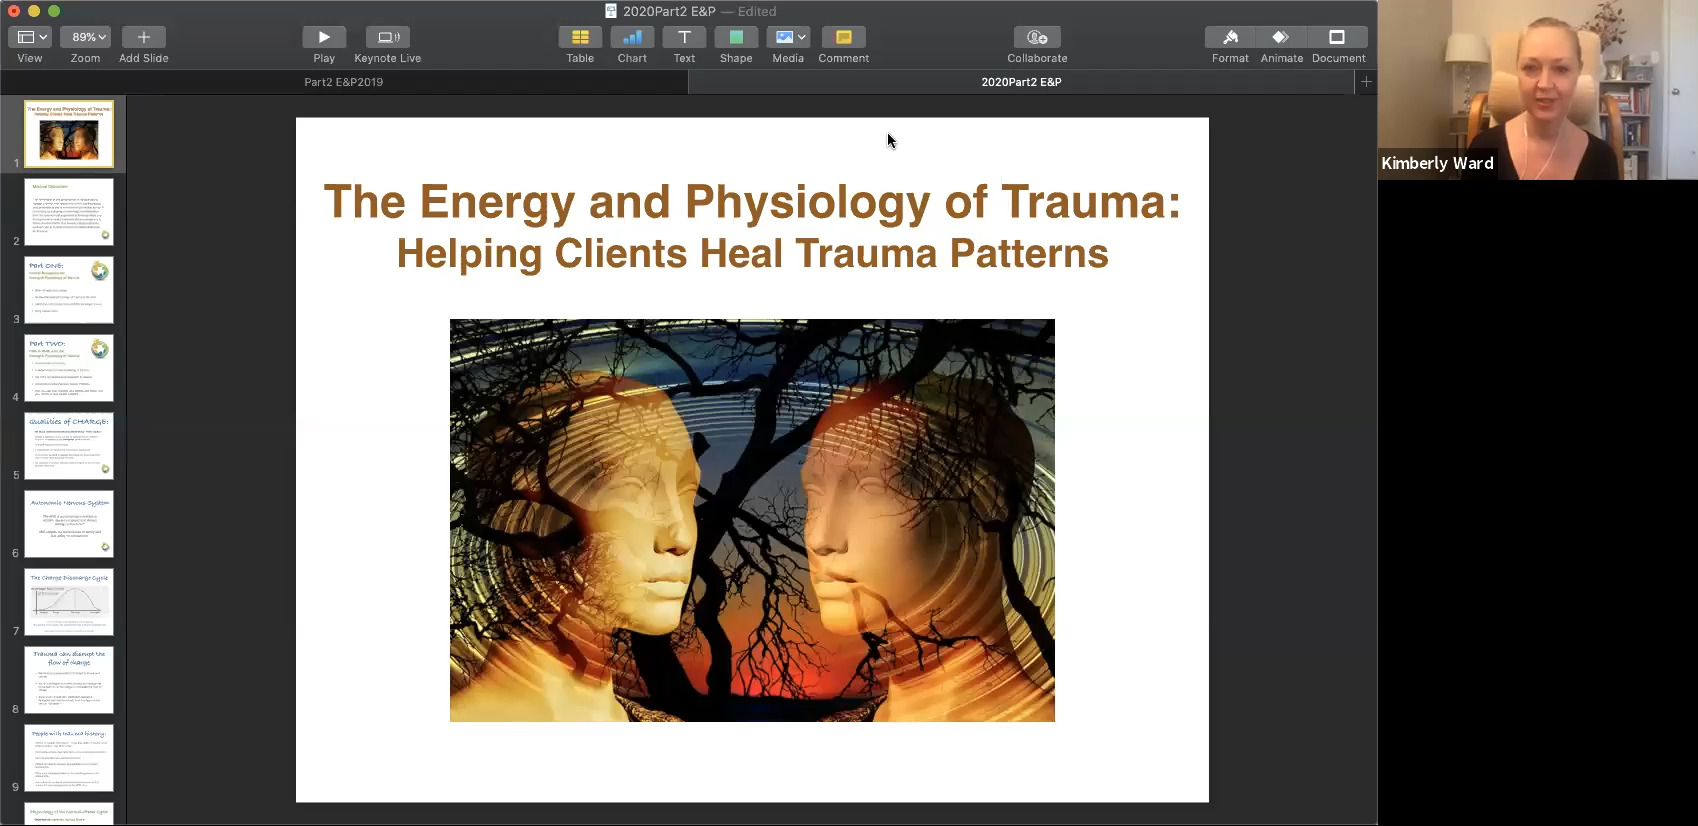Click Kimberly Ward's video tile

[x=1538, y=90]
